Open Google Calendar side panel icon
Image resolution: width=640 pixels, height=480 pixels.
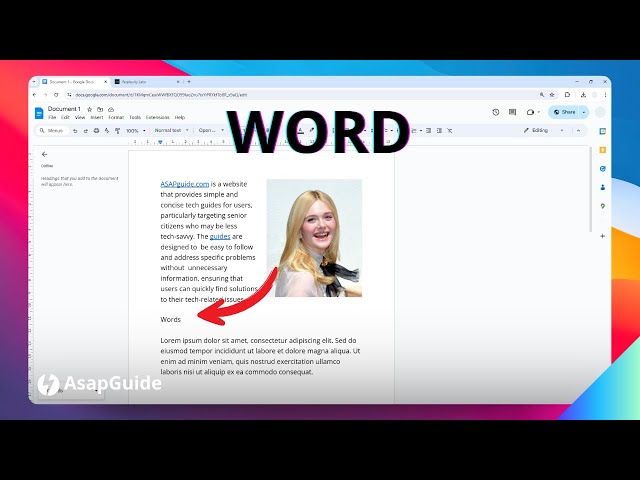pyautogui.click(x=602, y=131)
